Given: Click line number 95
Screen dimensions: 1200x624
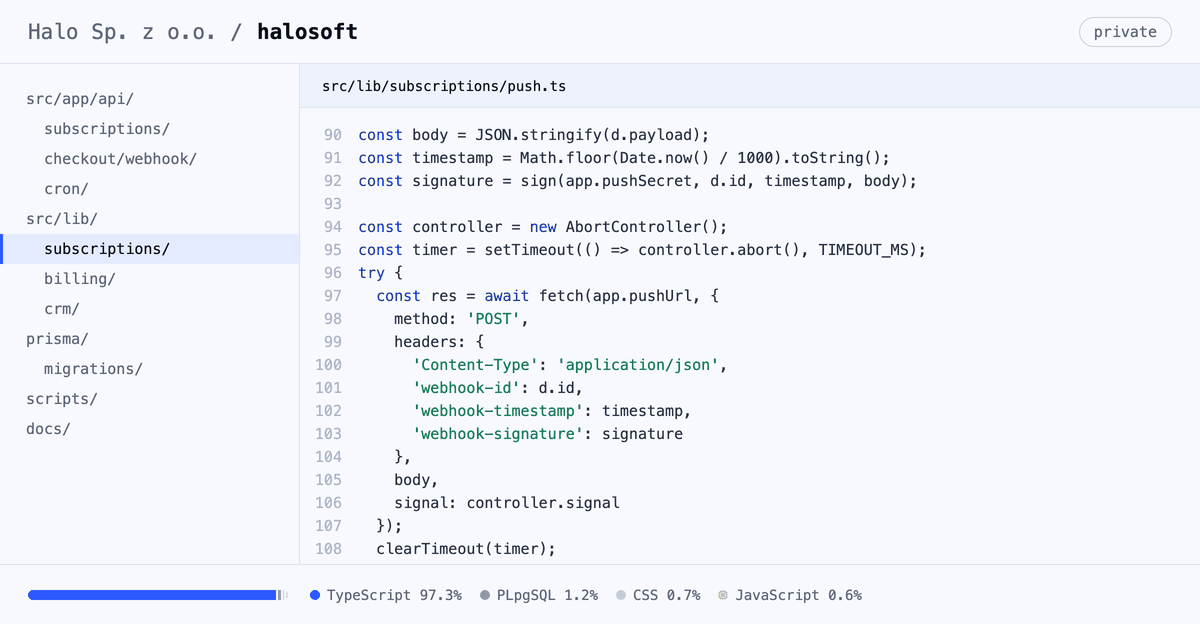Looking at the screenshot, I should [x=333, y=250].
